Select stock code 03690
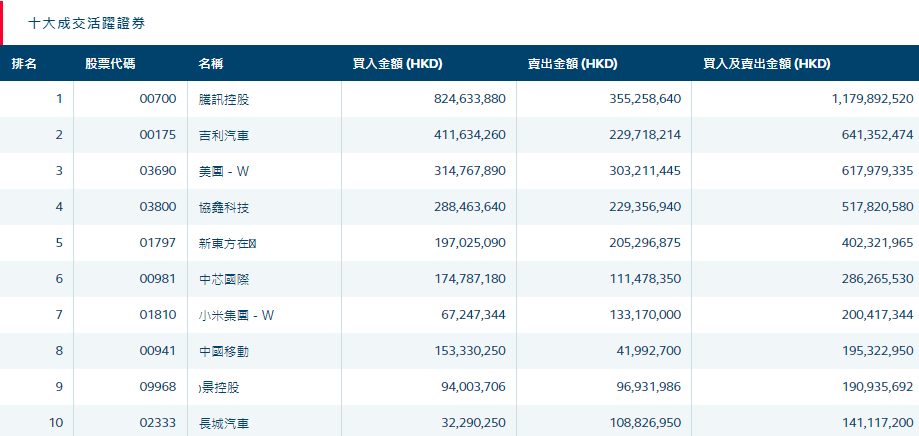The image size is (919, 436). 158,171
